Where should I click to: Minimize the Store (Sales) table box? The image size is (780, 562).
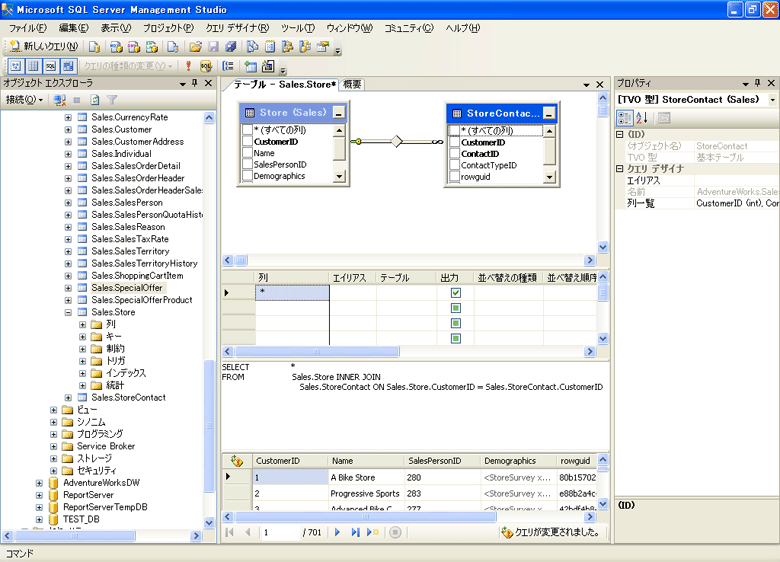[x=339, y=113]
